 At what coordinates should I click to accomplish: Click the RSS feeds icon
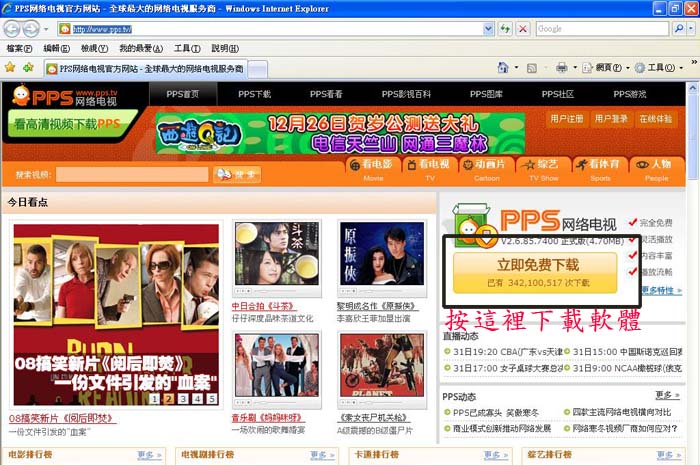coord(531,68)
